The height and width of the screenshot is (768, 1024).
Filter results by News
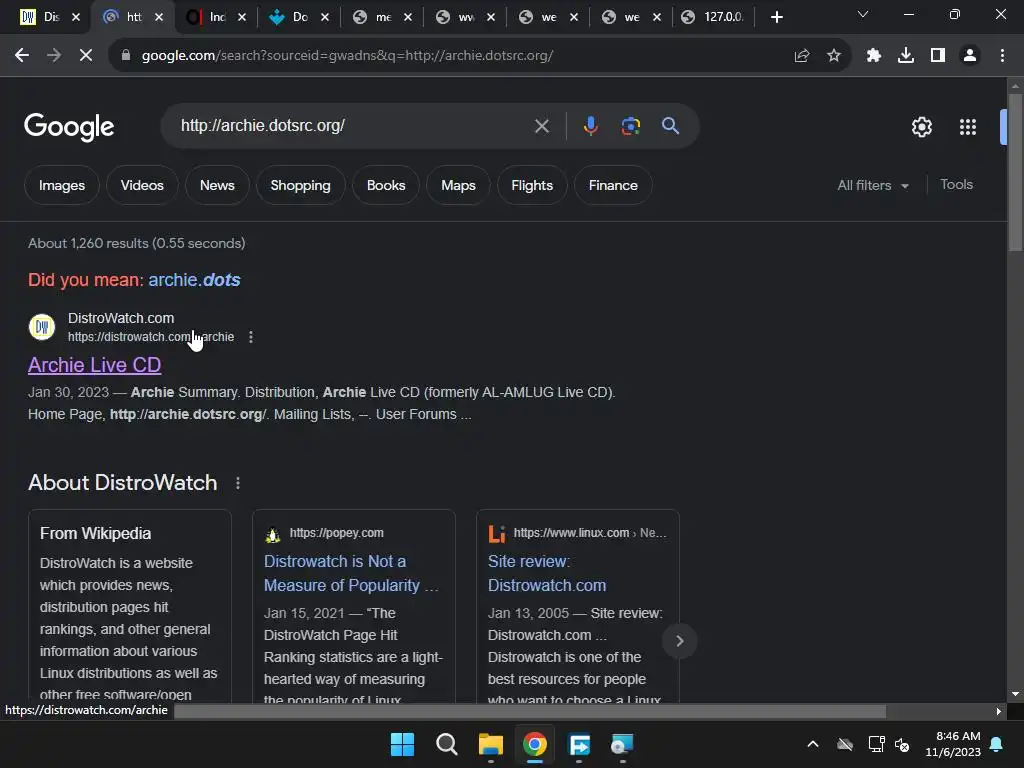click(217, 185)
